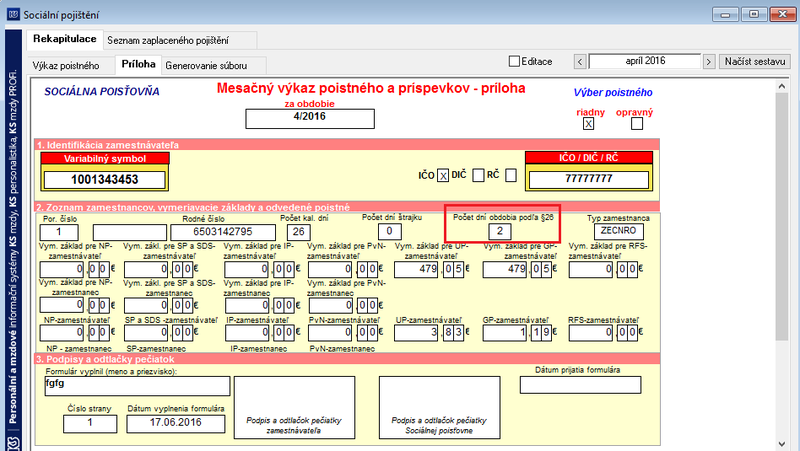This screenshot has width=800, height=451.
Task: Go to previous month arrow
Action: tap(580, 62)
